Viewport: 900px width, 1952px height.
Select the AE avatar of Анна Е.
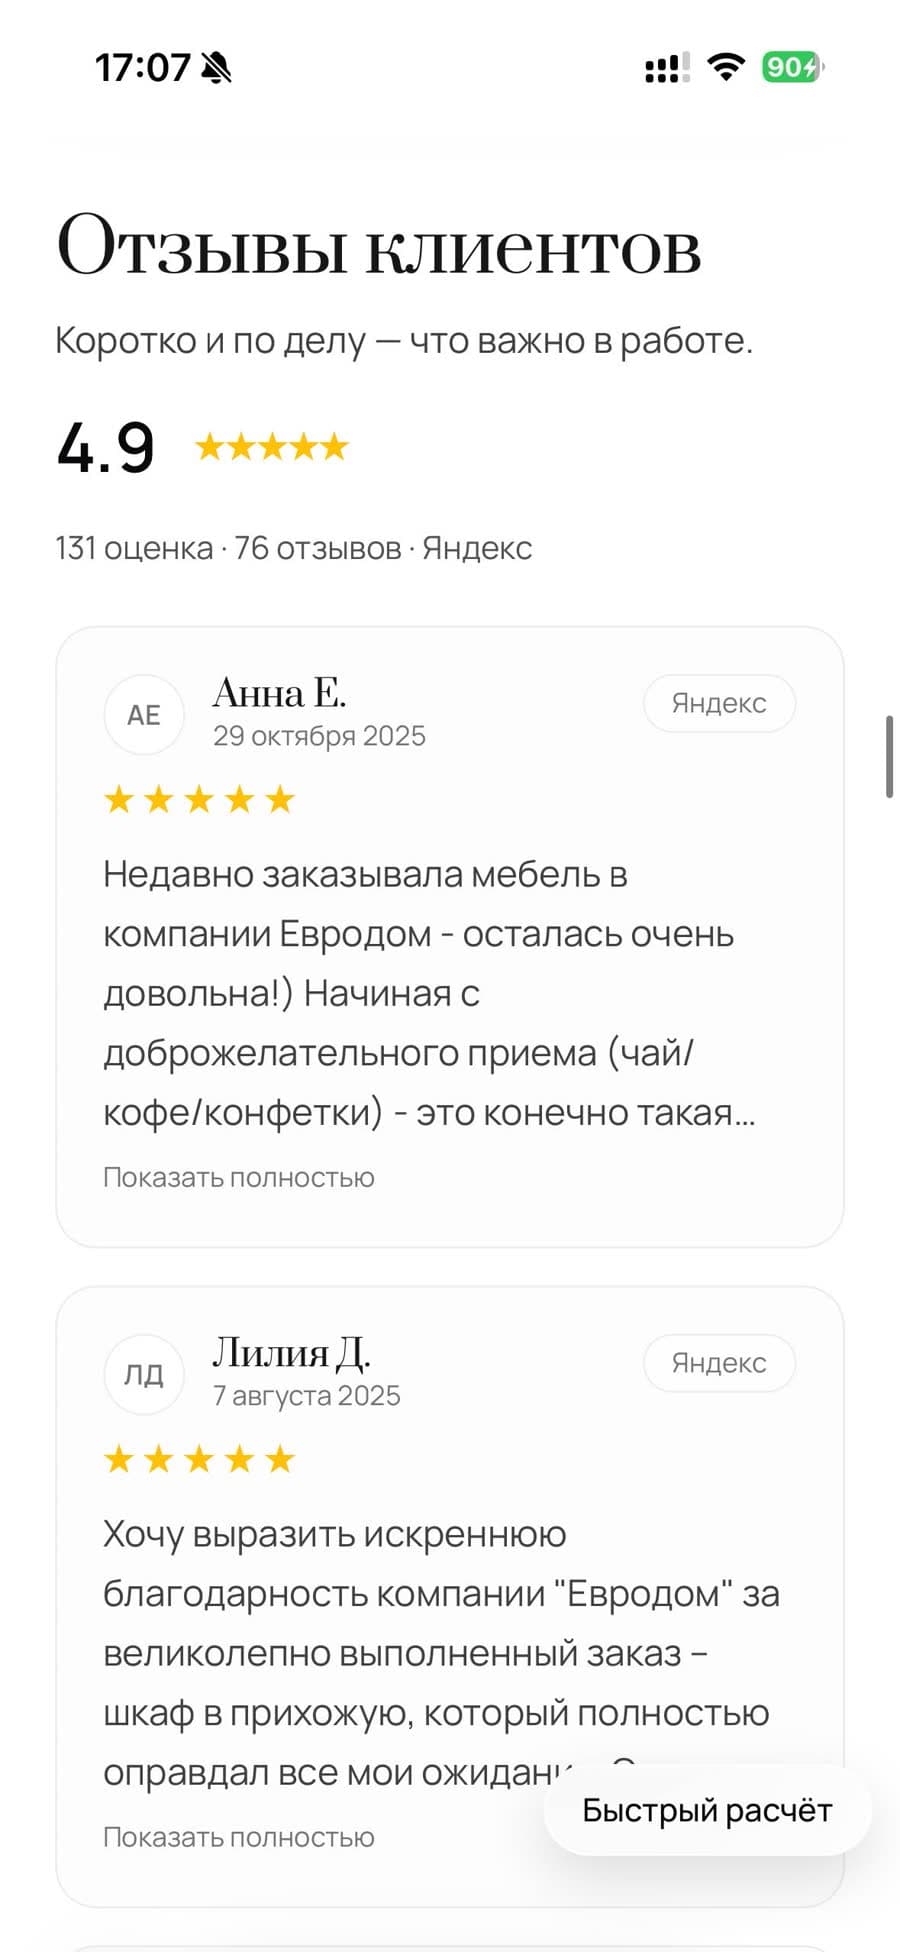(x=143, y=714)
